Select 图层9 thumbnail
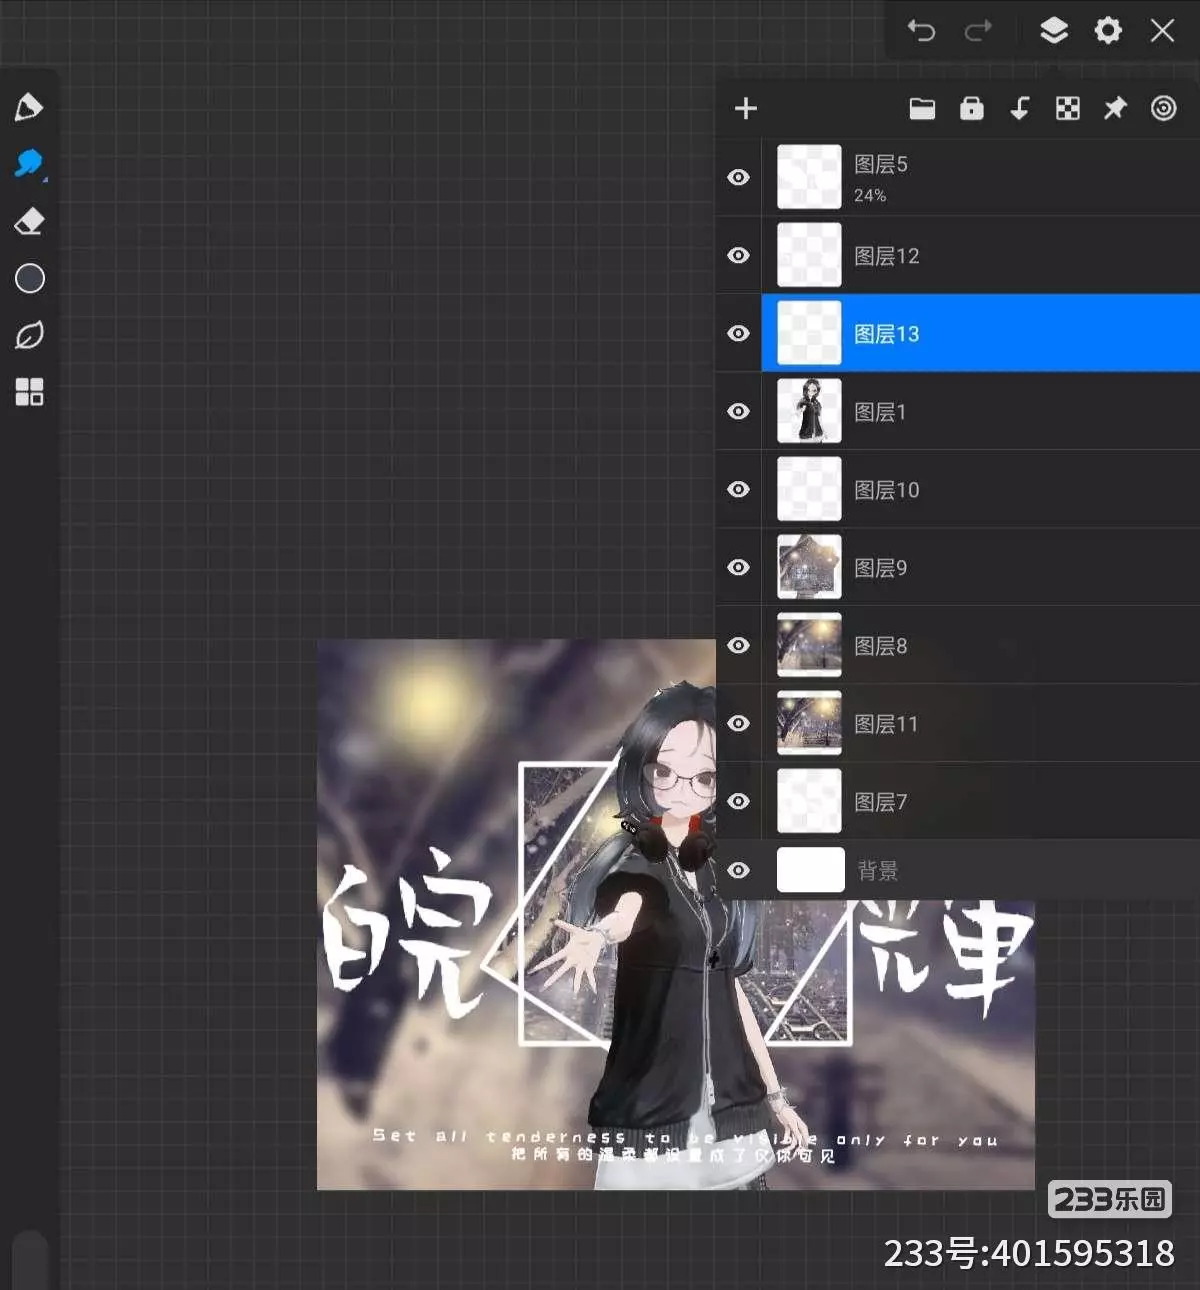Image resolution: width=1200 pixels, height=1290 pixels. [809, 567]
